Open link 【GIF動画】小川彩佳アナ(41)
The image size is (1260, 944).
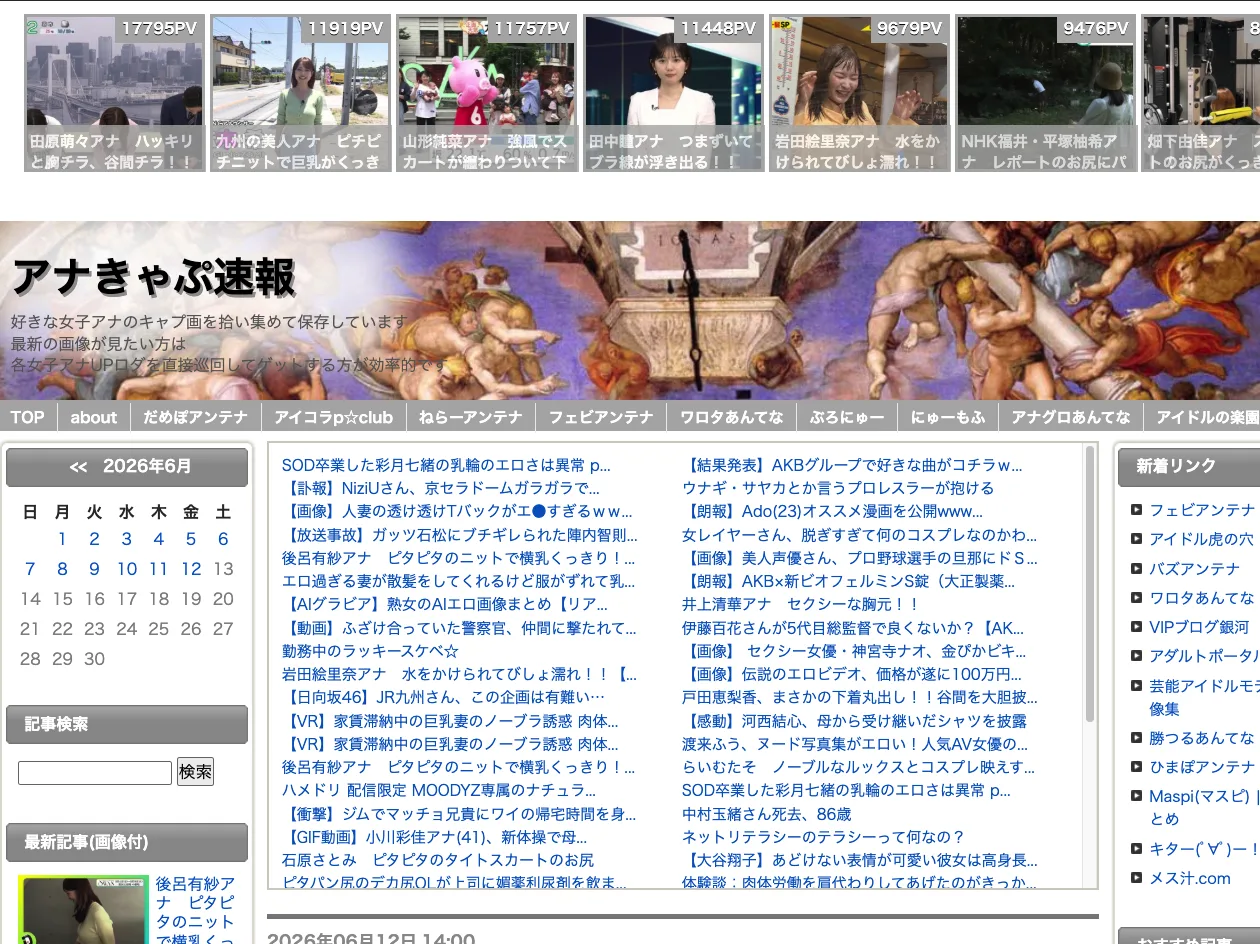[434, 837]
